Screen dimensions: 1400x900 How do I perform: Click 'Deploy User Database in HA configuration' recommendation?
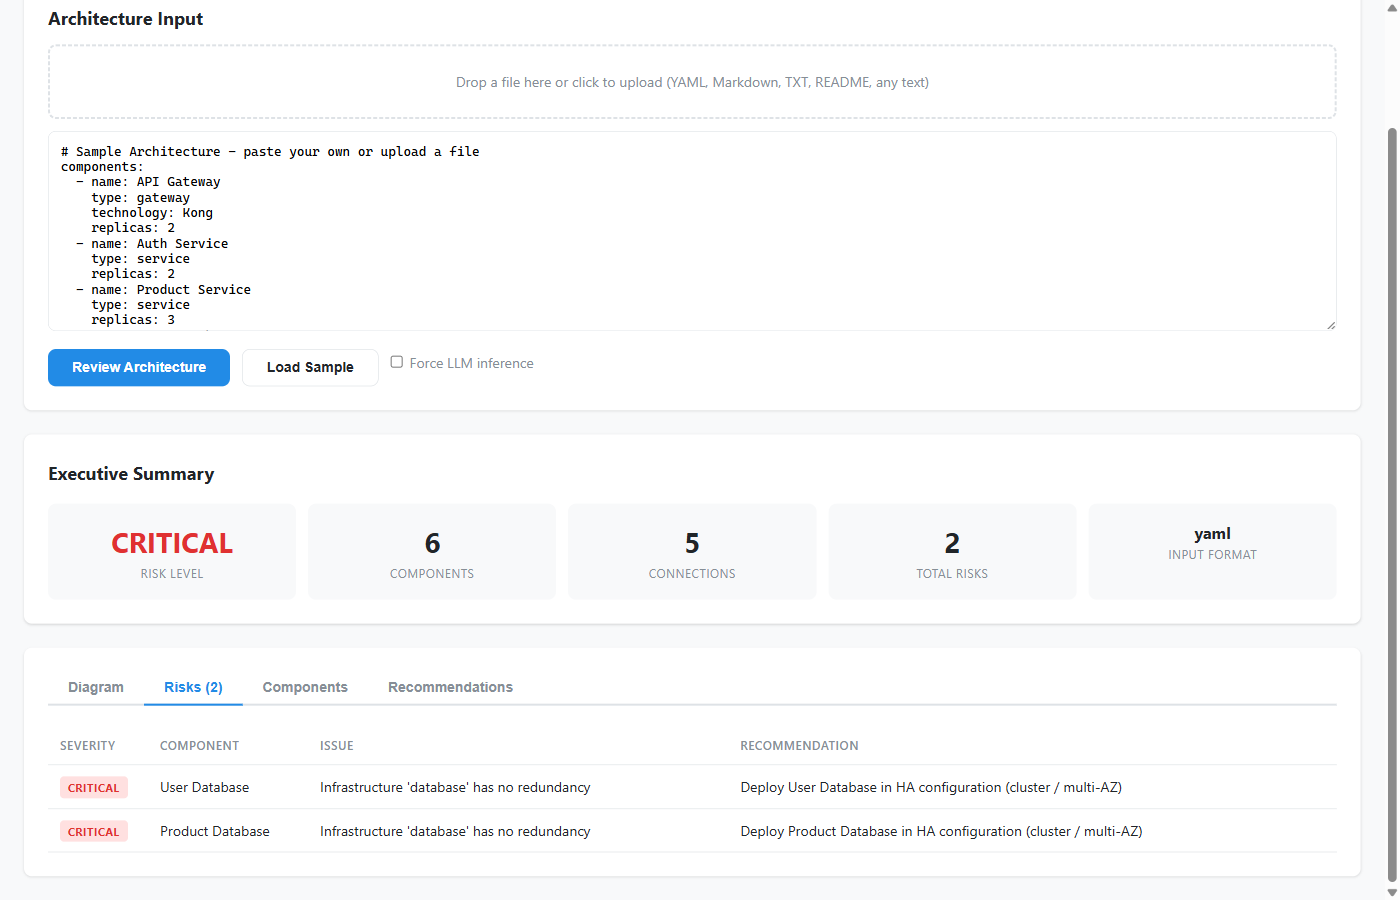[x=931, y=788]
